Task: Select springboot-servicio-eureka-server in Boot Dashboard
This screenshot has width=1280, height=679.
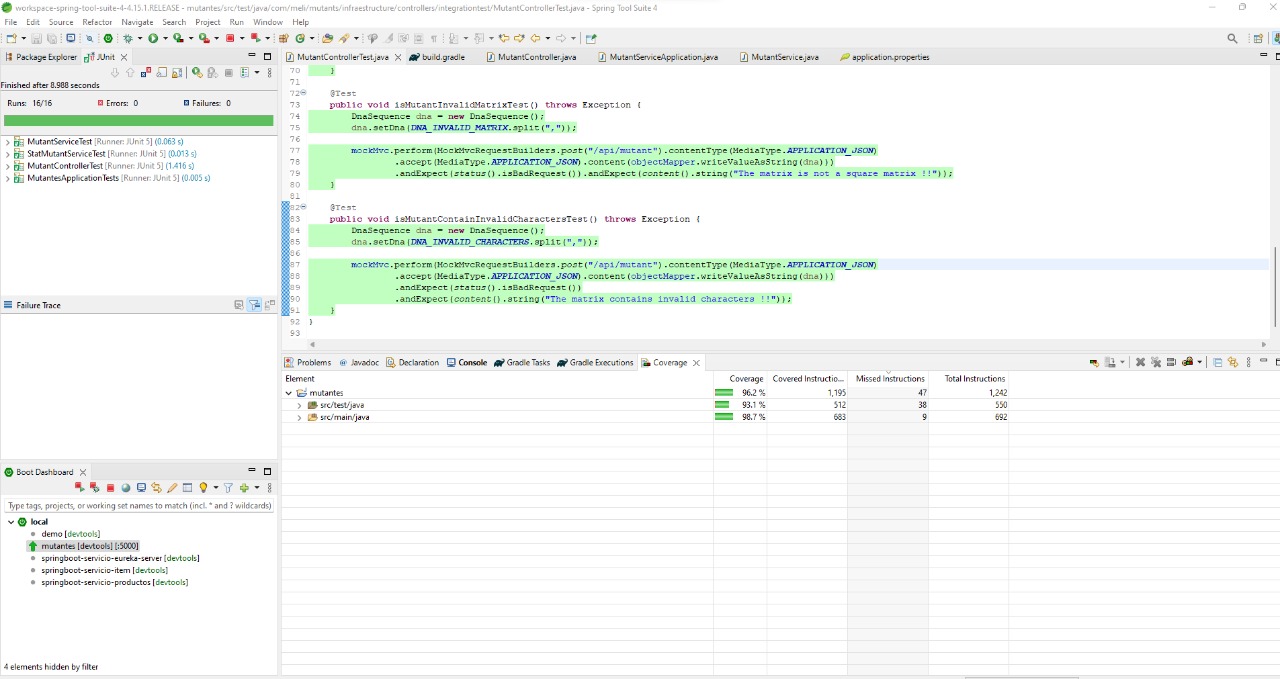Action: coord(119,558)
